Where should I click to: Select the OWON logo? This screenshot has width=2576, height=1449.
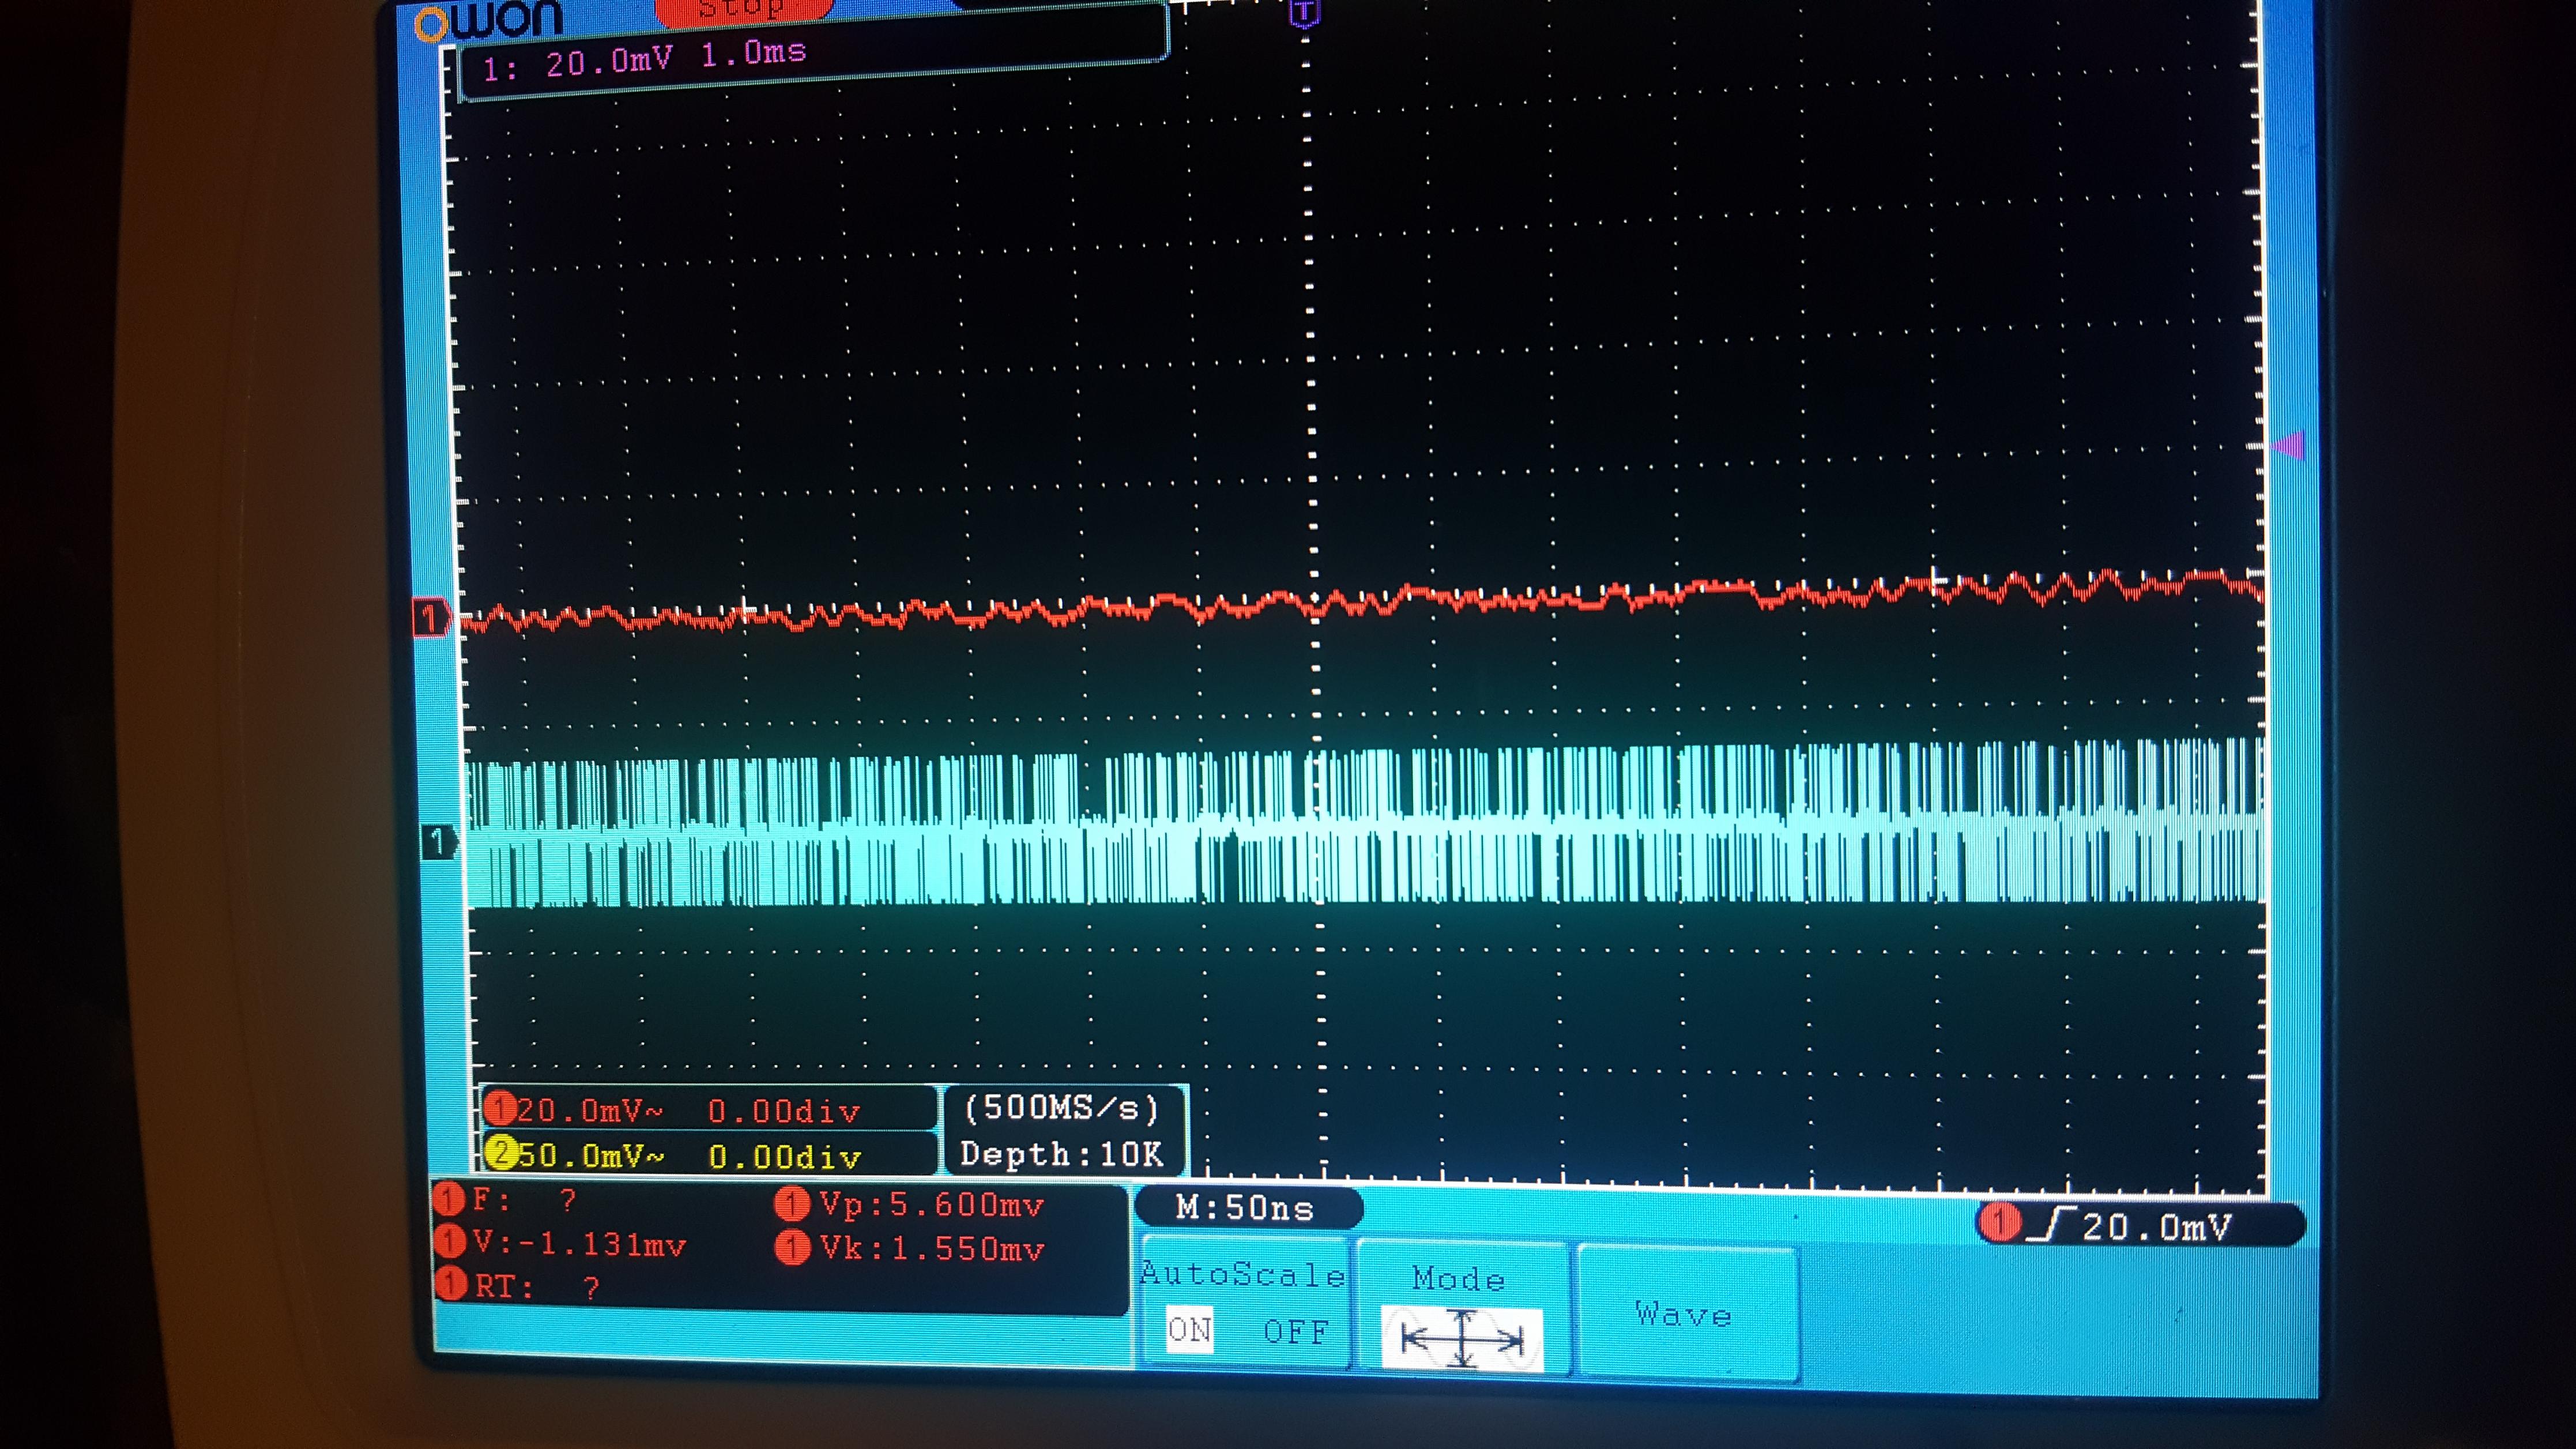[489, 20]
